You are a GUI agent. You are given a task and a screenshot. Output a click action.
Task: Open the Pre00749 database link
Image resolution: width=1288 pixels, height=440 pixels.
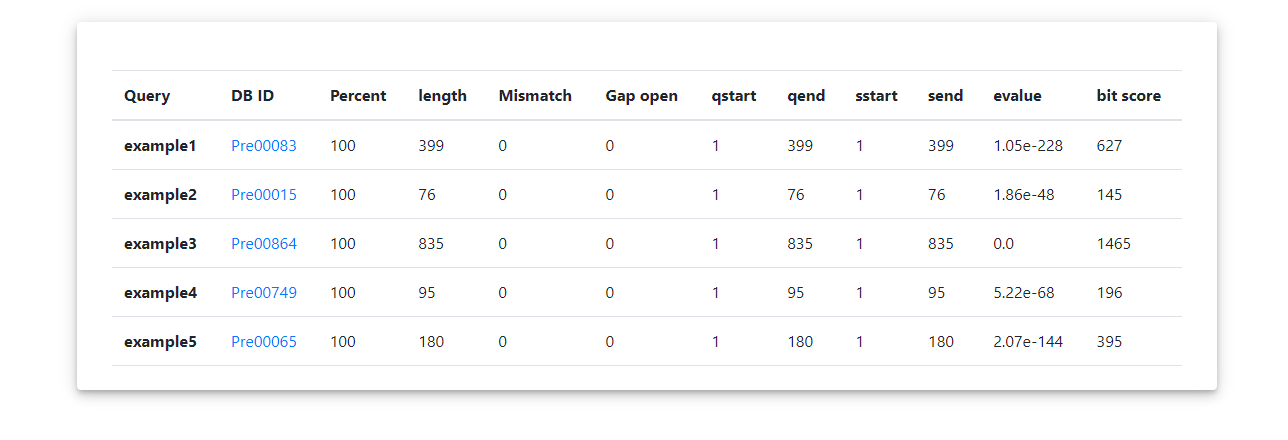[264, 293]
